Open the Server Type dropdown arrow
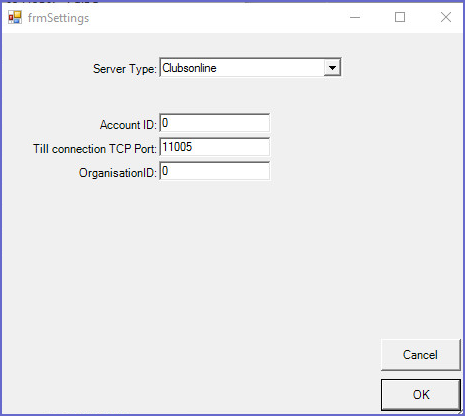 [x=332, y=68]
